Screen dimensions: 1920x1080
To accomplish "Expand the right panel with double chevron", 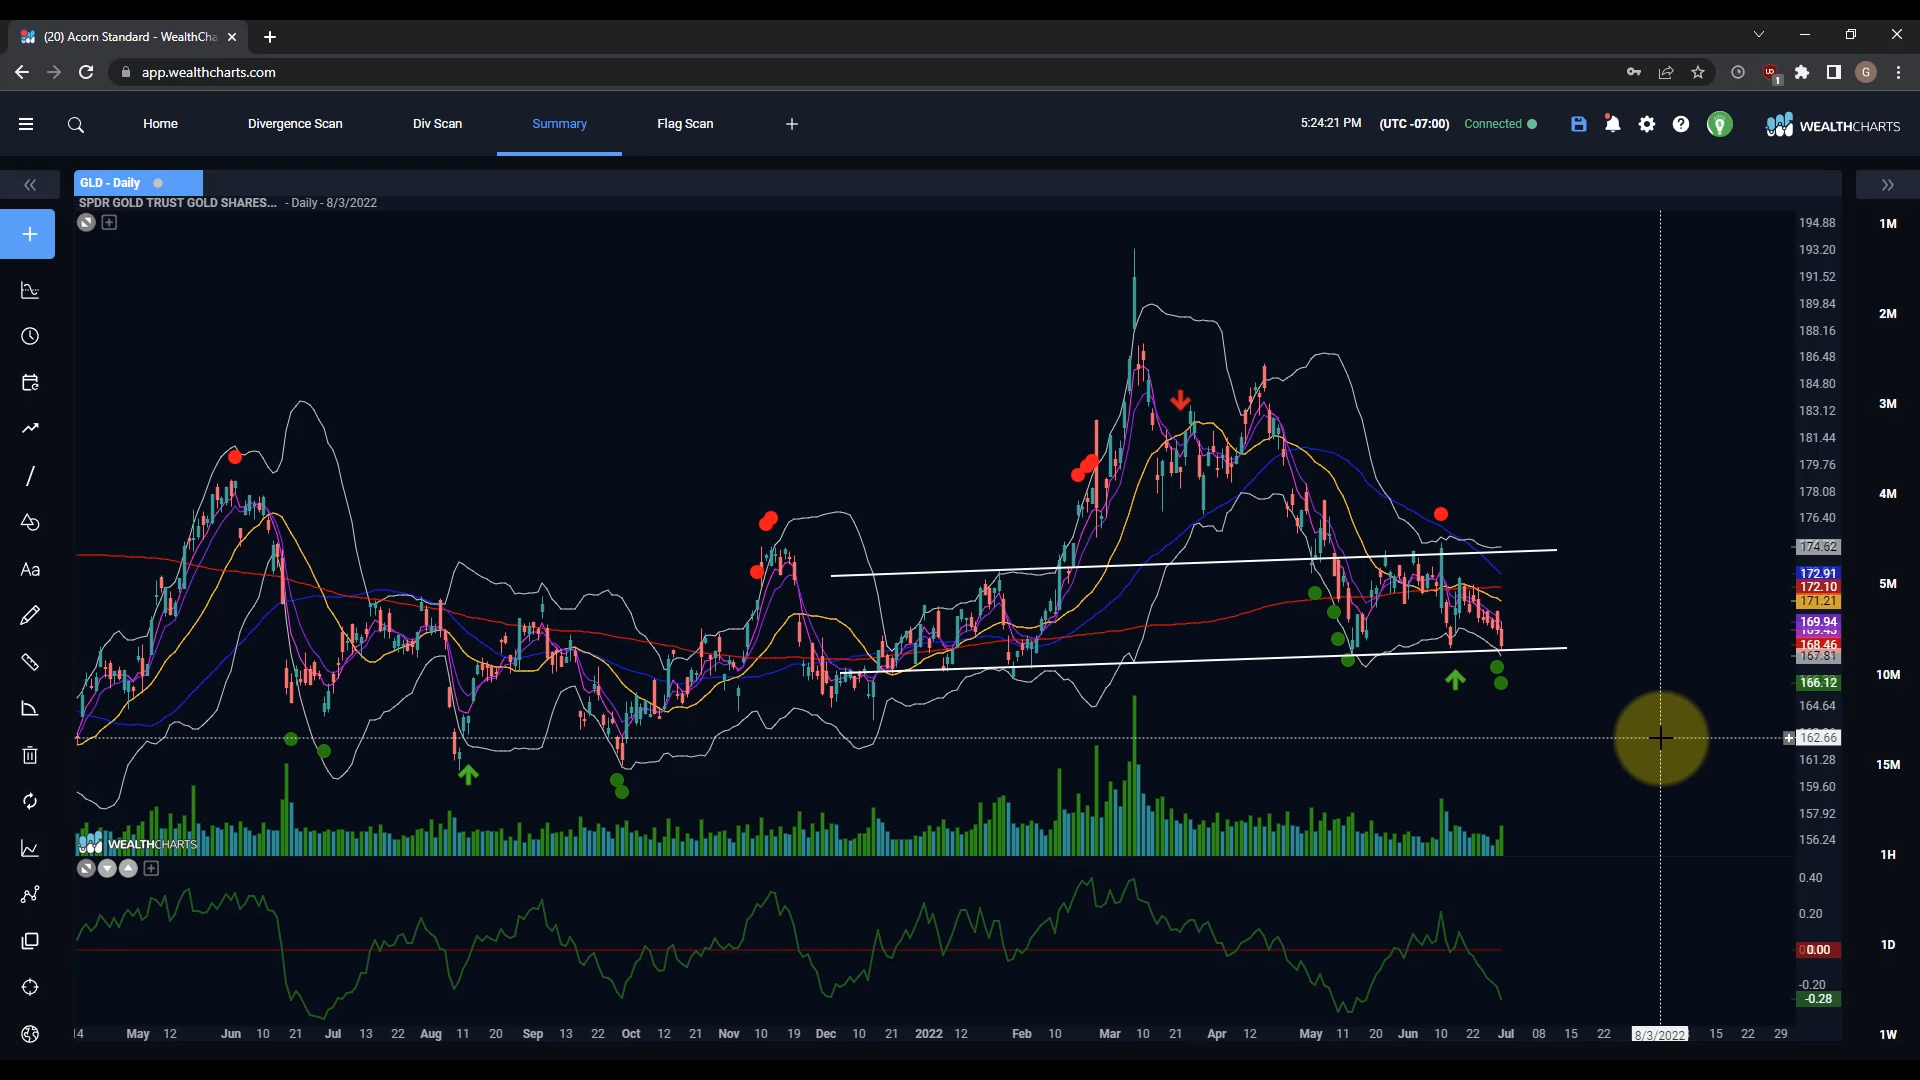I will tap(1888, 185).
